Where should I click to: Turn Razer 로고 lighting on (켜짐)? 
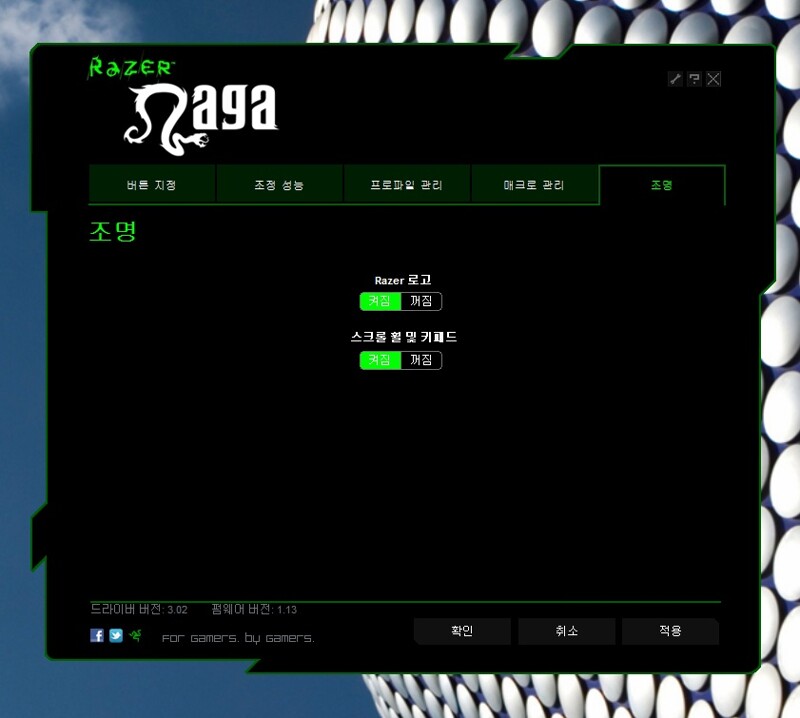pos(380,301)
